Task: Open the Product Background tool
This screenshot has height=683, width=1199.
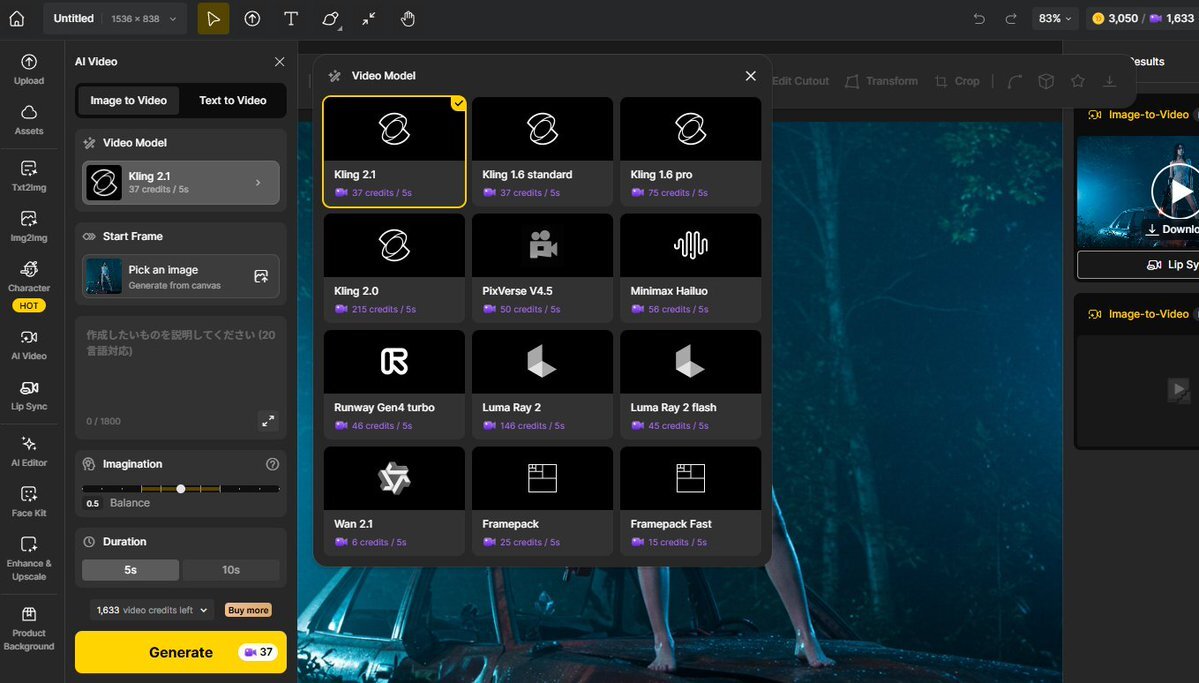Action: 29,629
